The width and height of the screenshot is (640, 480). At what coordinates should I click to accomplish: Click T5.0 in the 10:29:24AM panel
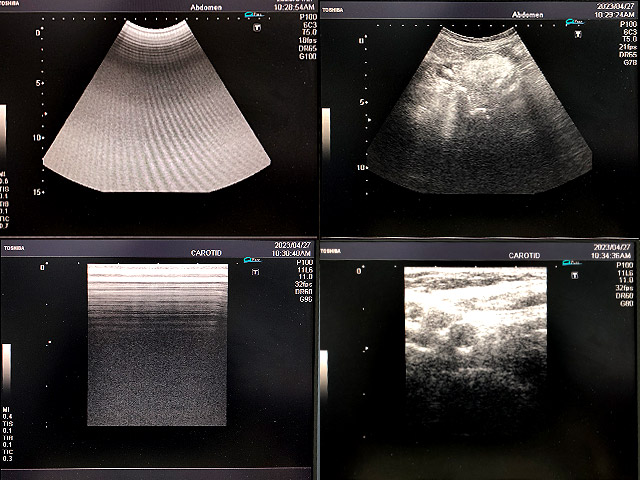[629, 39]
